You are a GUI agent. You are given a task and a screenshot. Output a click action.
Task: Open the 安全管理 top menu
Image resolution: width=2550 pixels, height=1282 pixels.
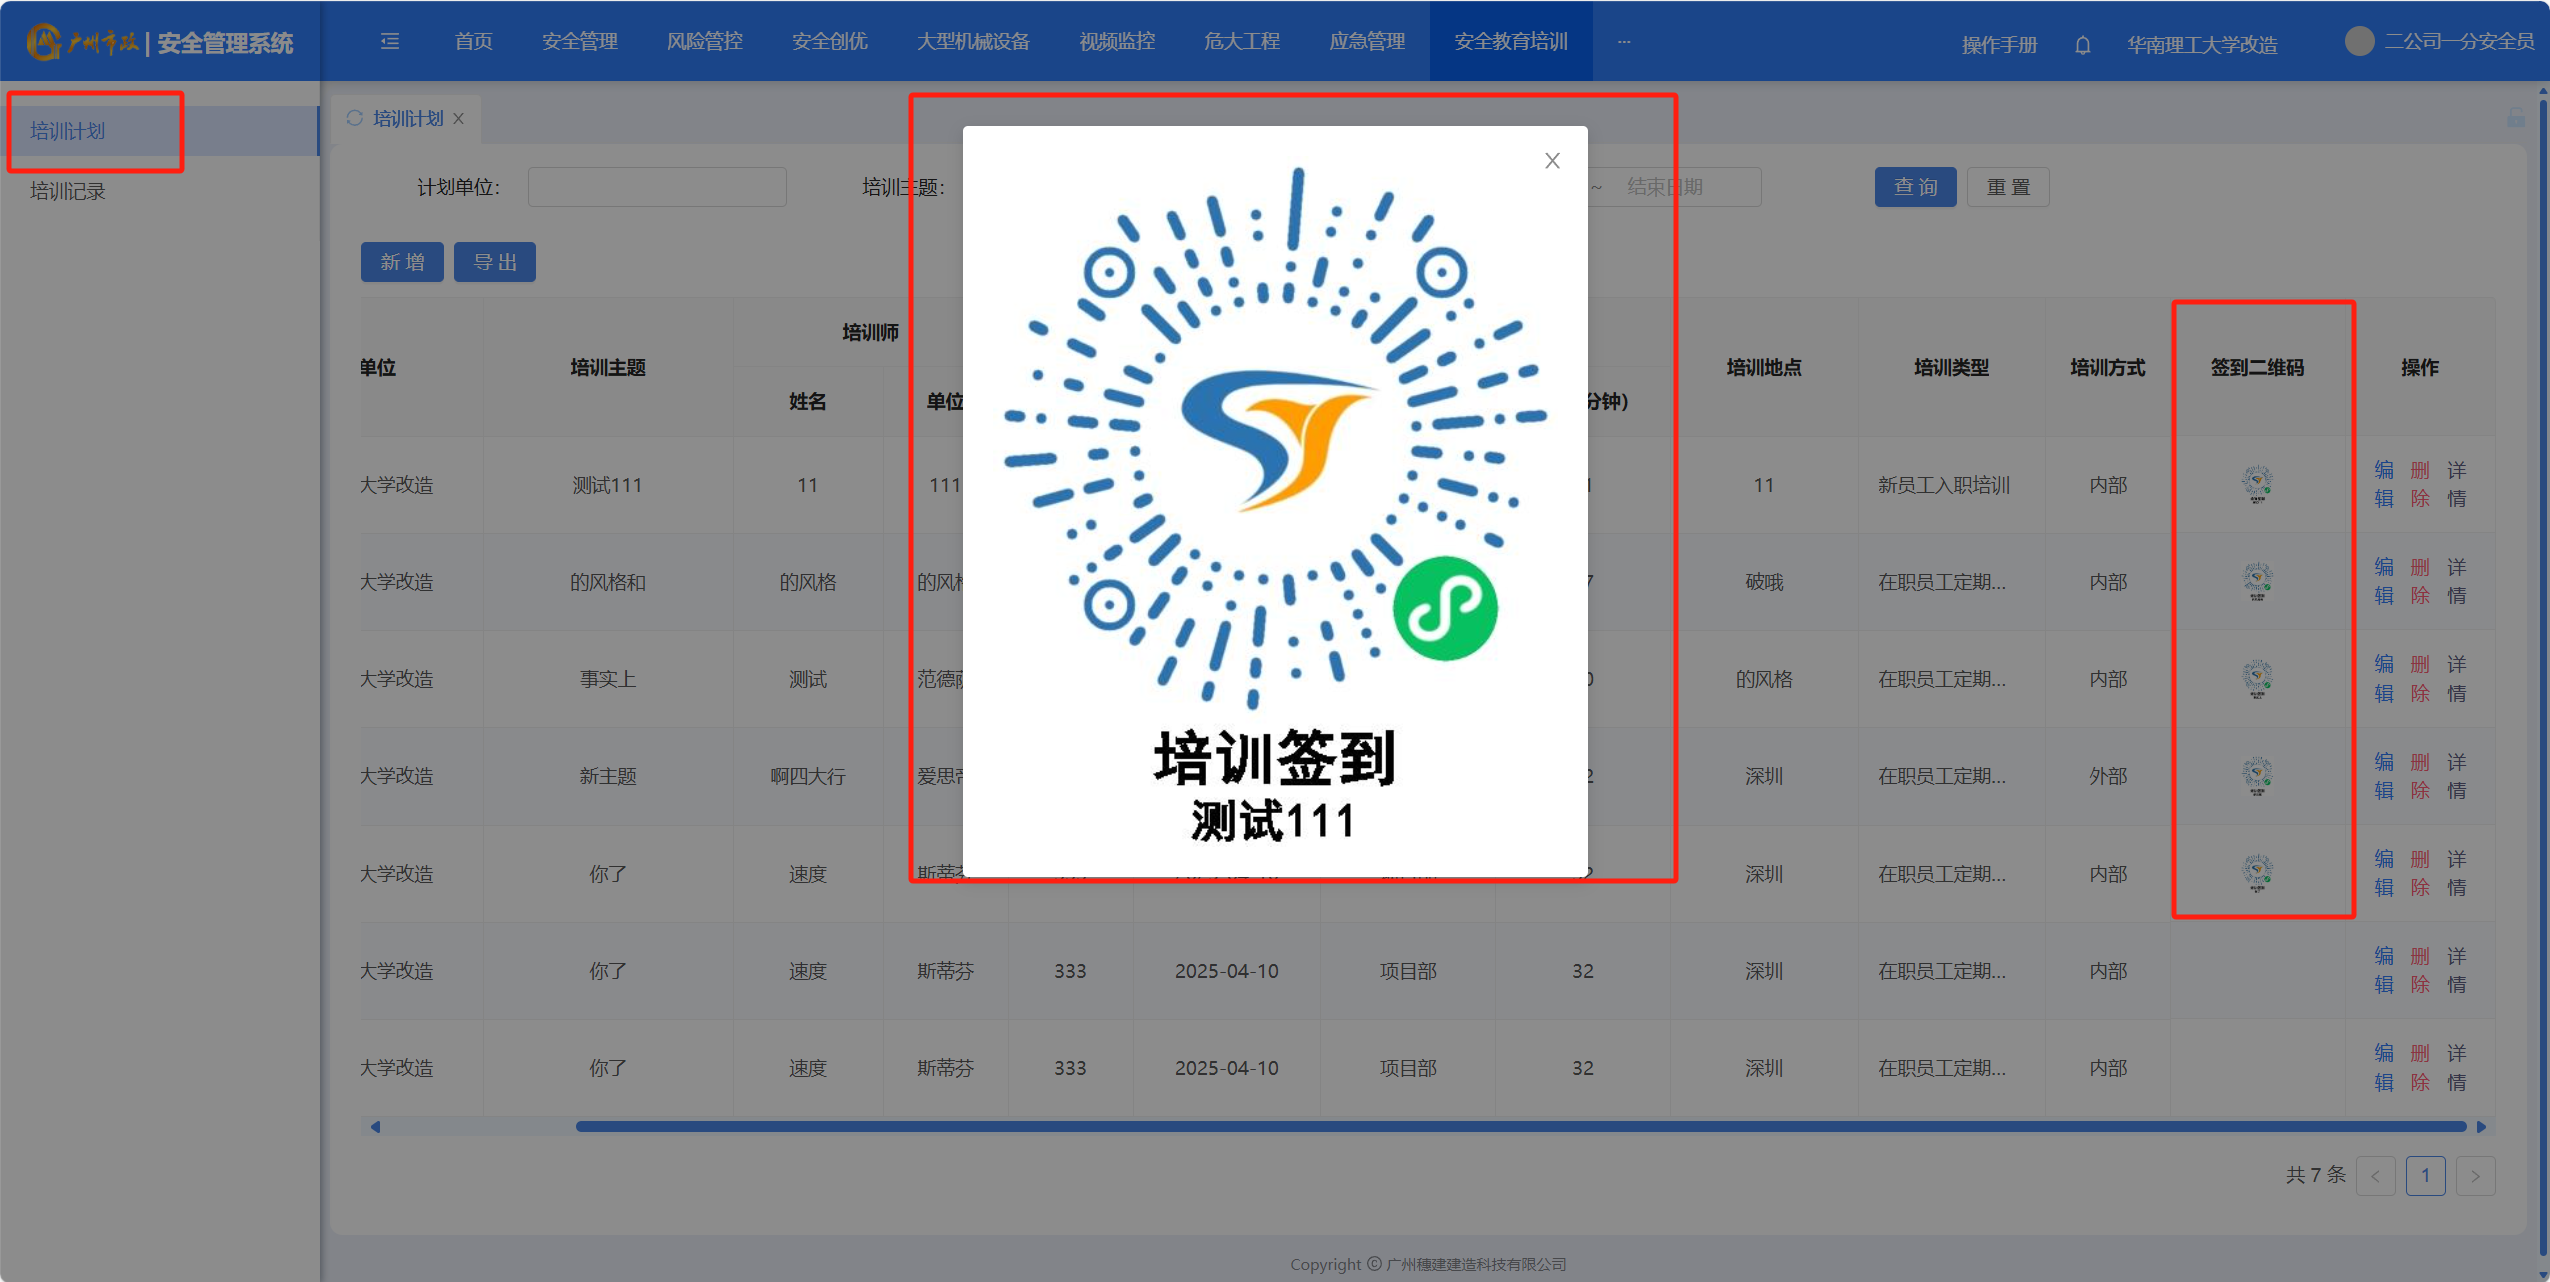pyautogui.click(x=580, y=41)
